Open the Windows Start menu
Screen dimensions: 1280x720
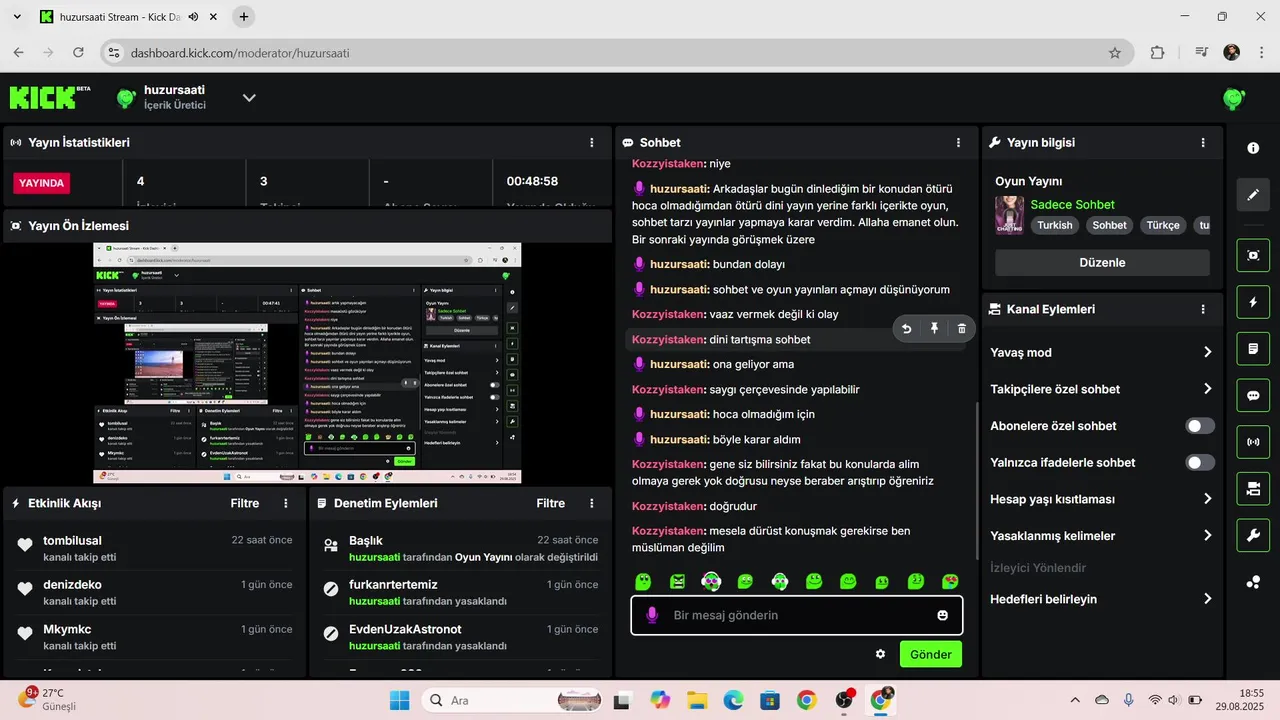coord(398,700)
